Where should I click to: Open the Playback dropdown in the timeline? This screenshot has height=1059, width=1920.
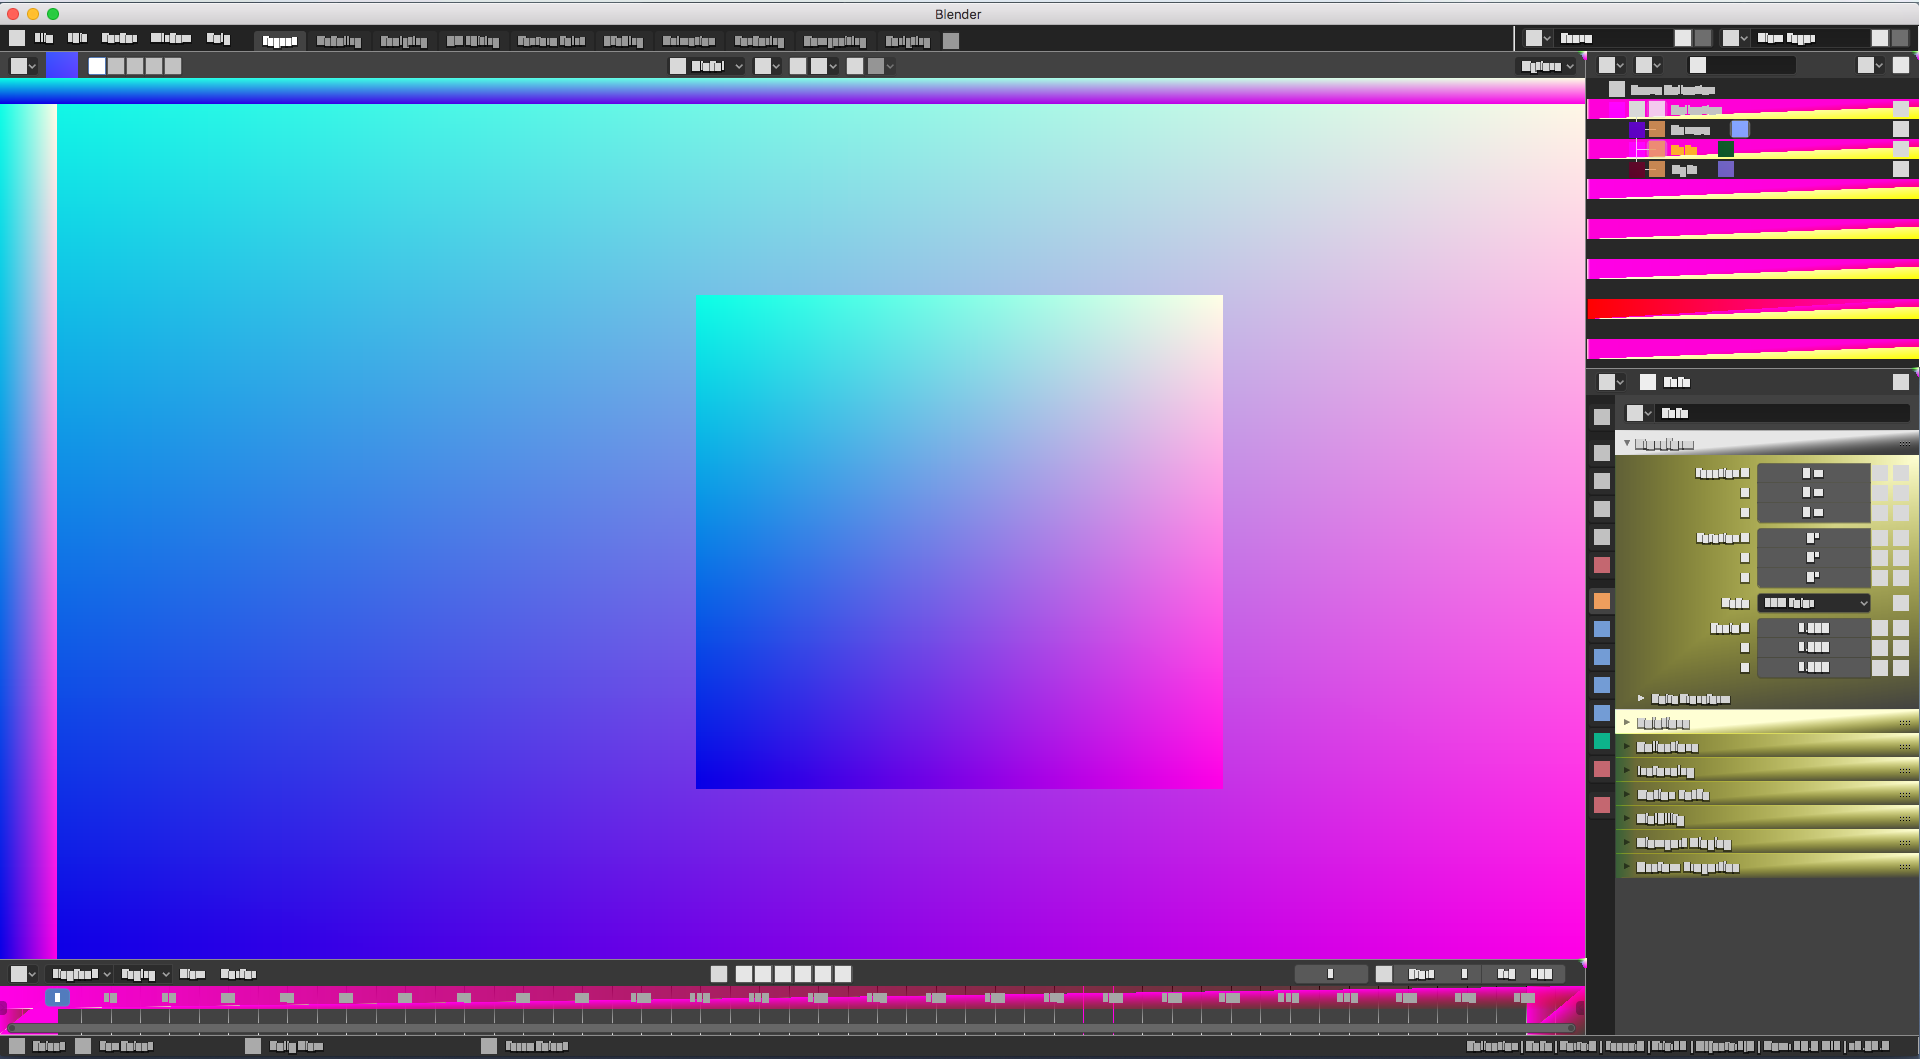coord(82,974)
